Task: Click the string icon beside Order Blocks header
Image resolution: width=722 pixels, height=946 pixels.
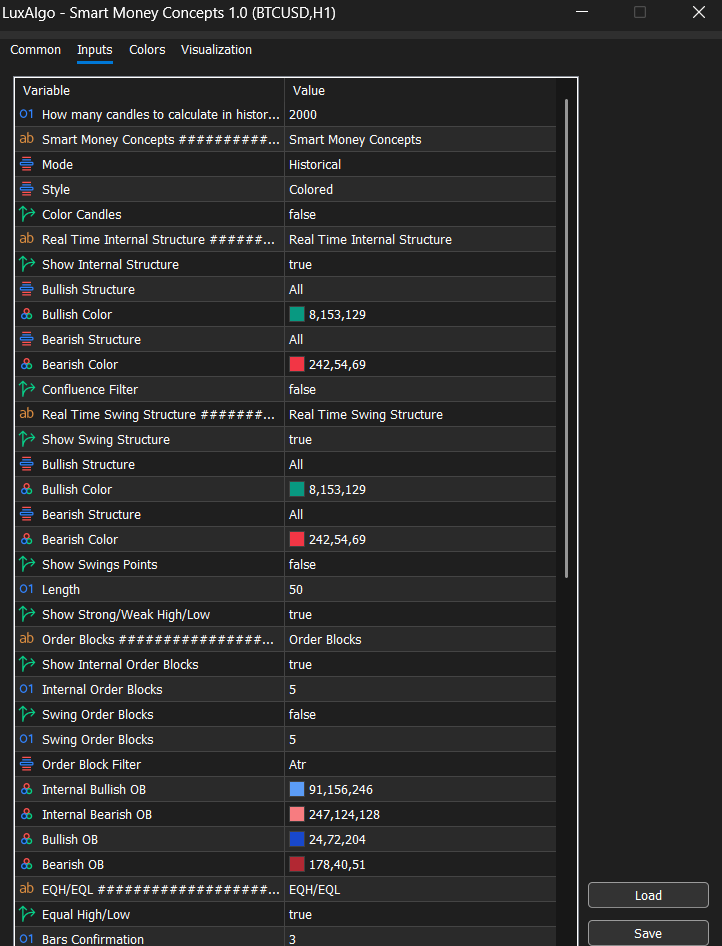Action: 27,639
